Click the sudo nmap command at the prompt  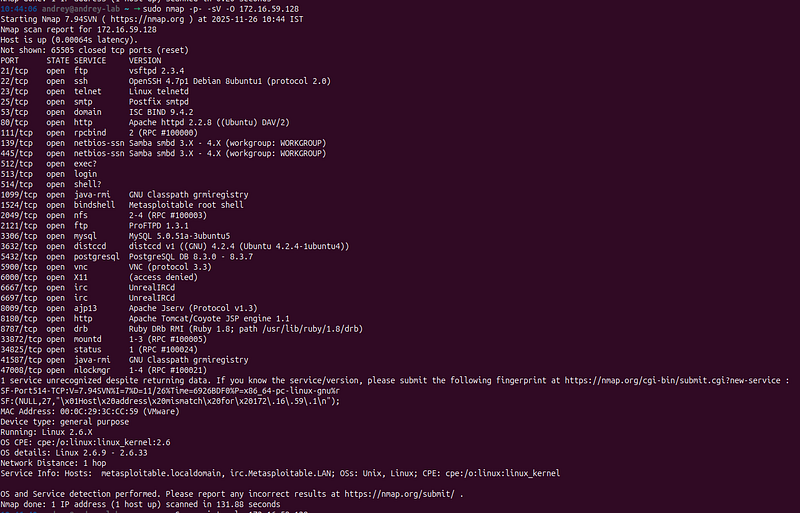coord(221,9)
